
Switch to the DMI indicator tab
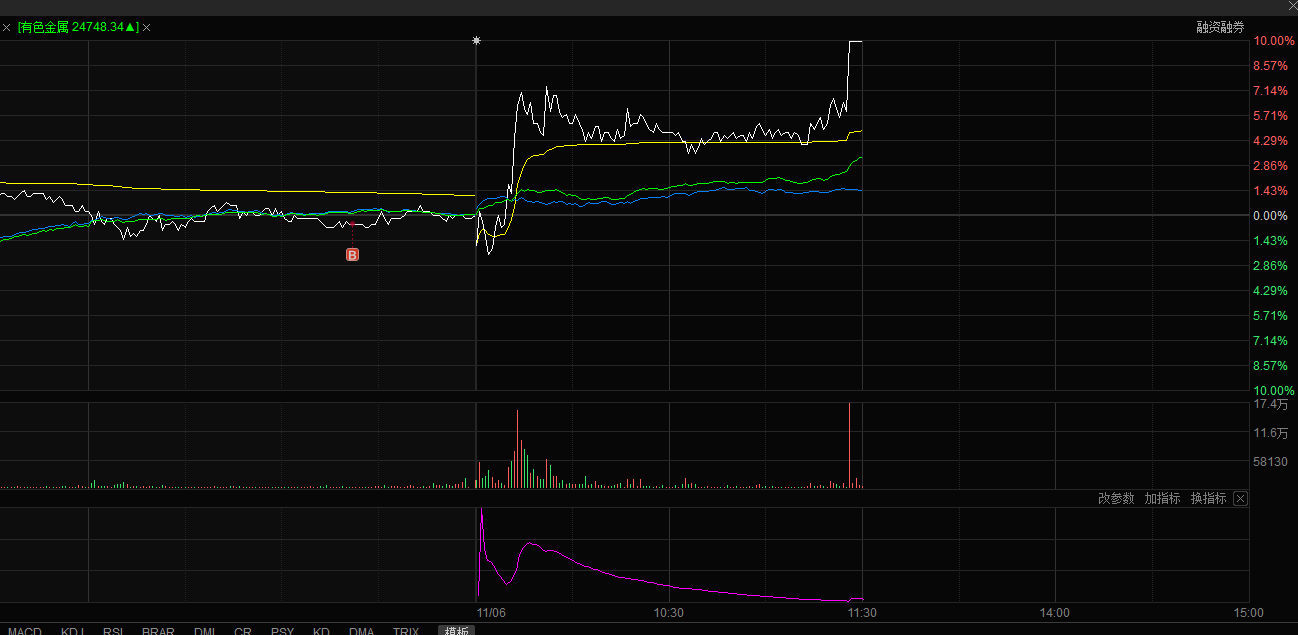pos(204,631)
